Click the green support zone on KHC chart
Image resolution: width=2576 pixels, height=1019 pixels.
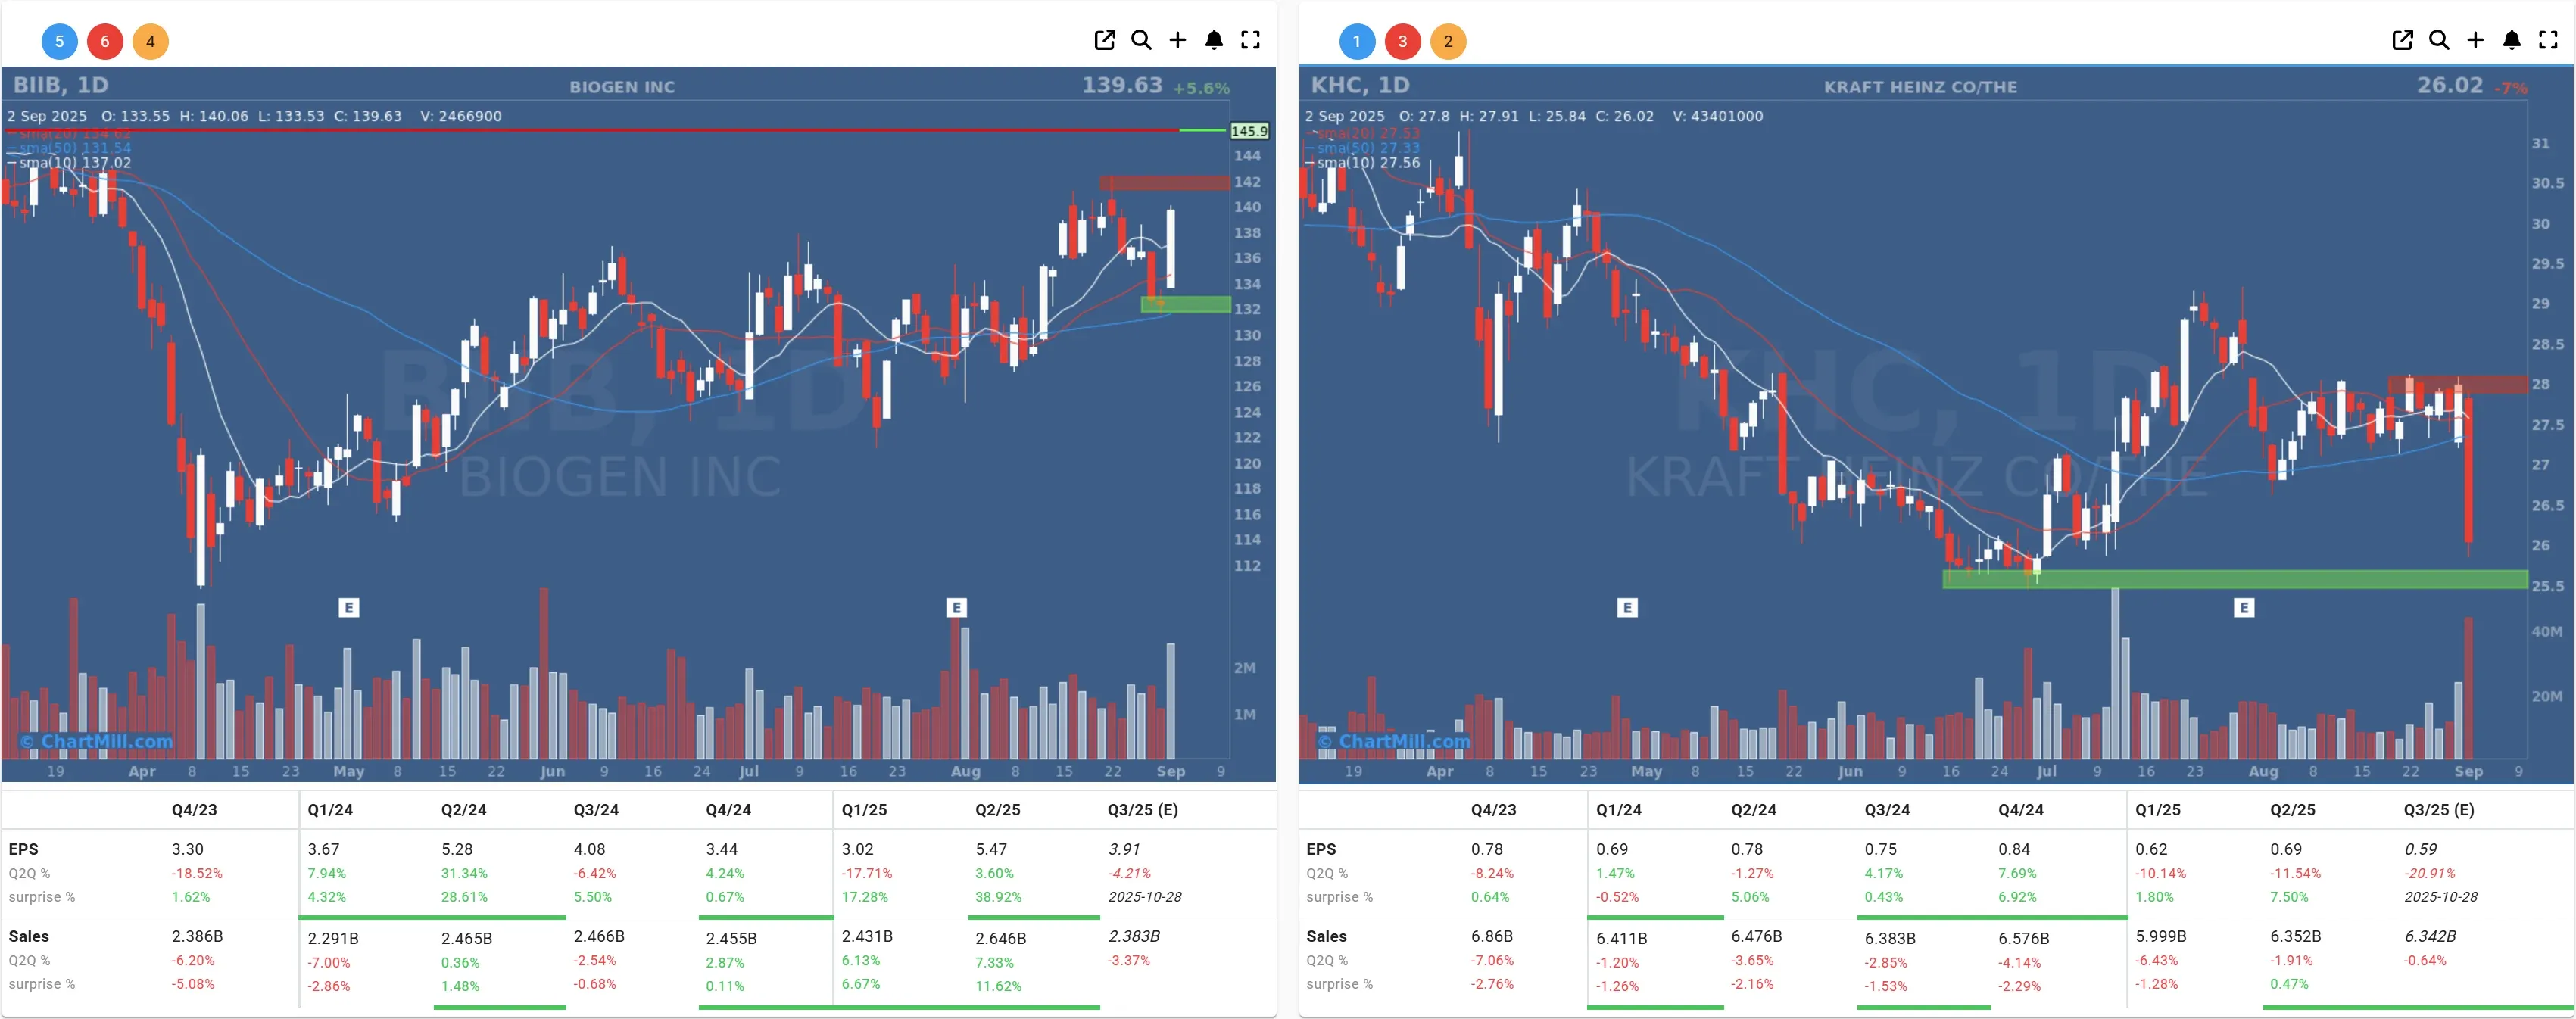[x=2235, y=579]
